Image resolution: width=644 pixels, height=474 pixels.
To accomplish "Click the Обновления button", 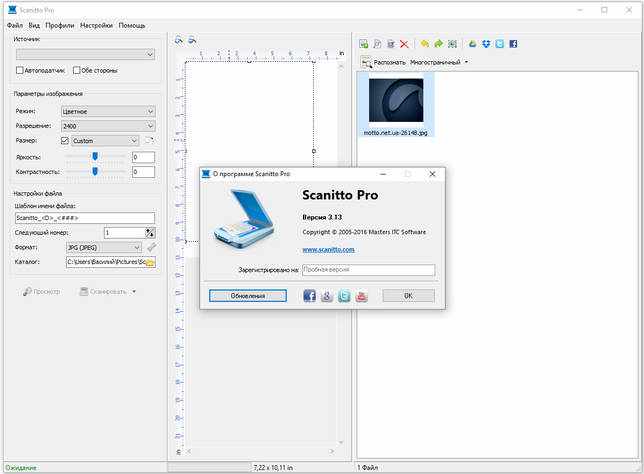I will (248, 296).
